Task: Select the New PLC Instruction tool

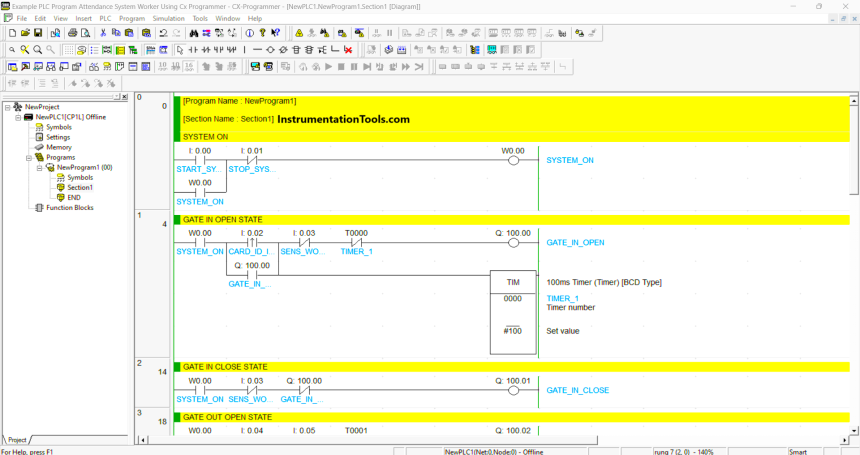Action: point(296,50)
